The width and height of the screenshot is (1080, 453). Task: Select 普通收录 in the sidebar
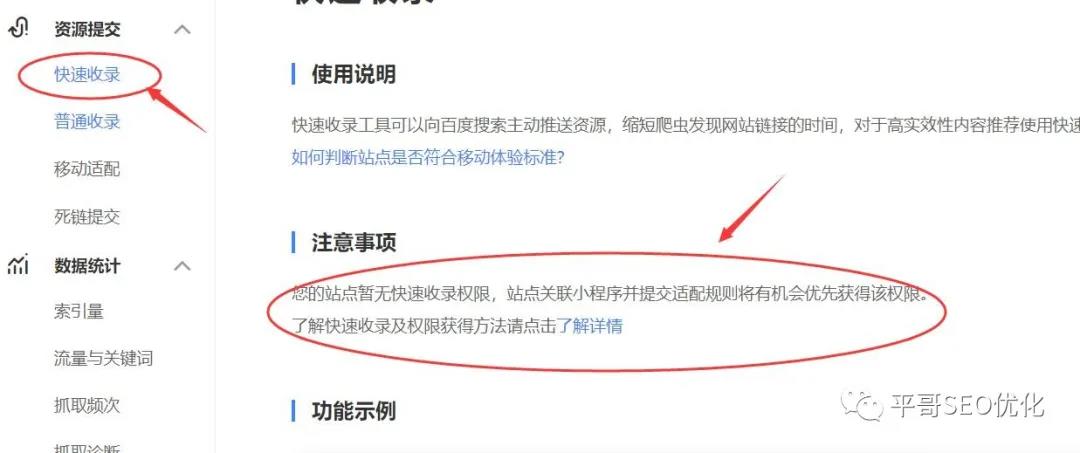point(87,122)
